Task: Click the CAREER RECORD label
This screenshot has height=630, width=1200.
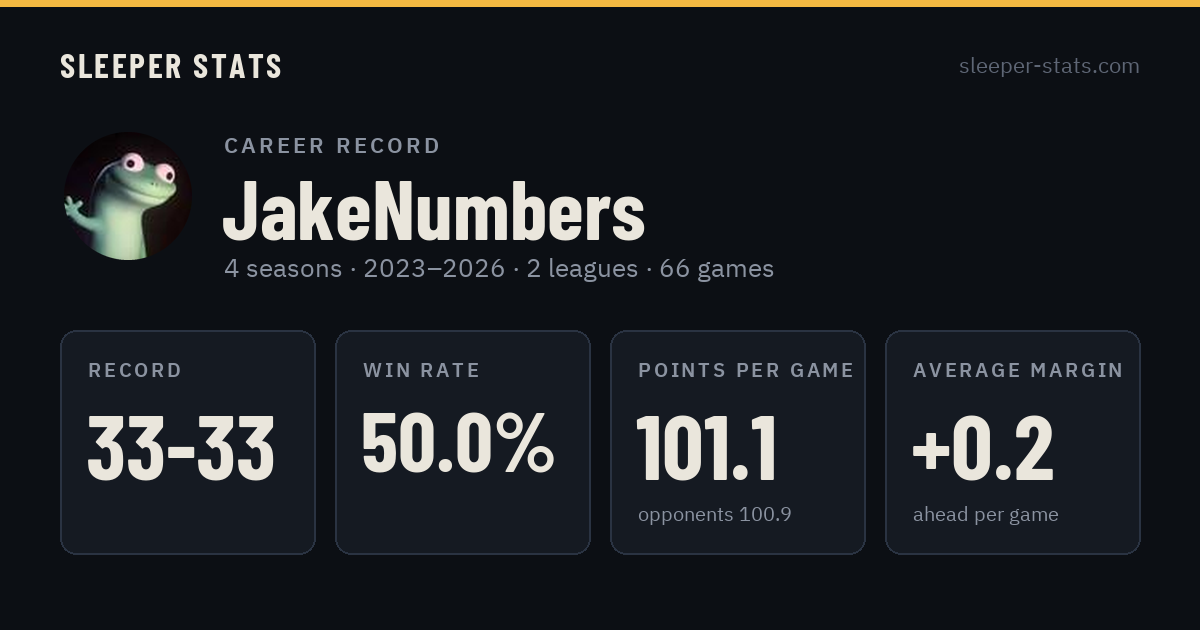Action: click(x=332, y=146)
